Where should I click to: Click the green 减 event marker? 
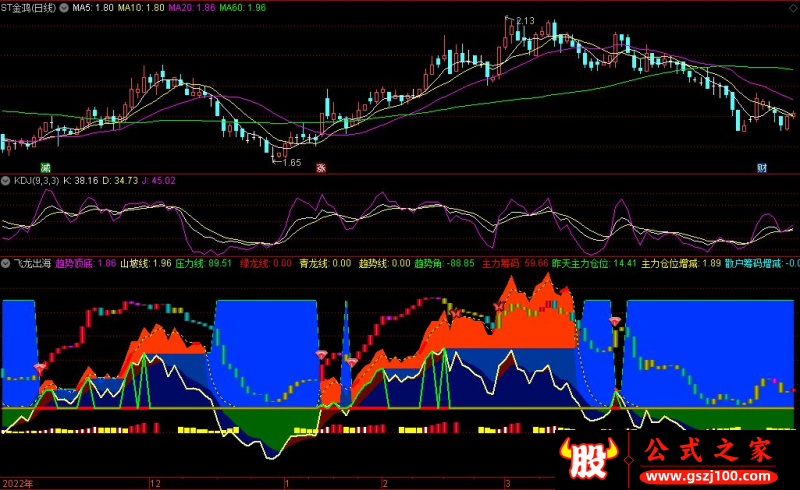(x=45, y=167)
